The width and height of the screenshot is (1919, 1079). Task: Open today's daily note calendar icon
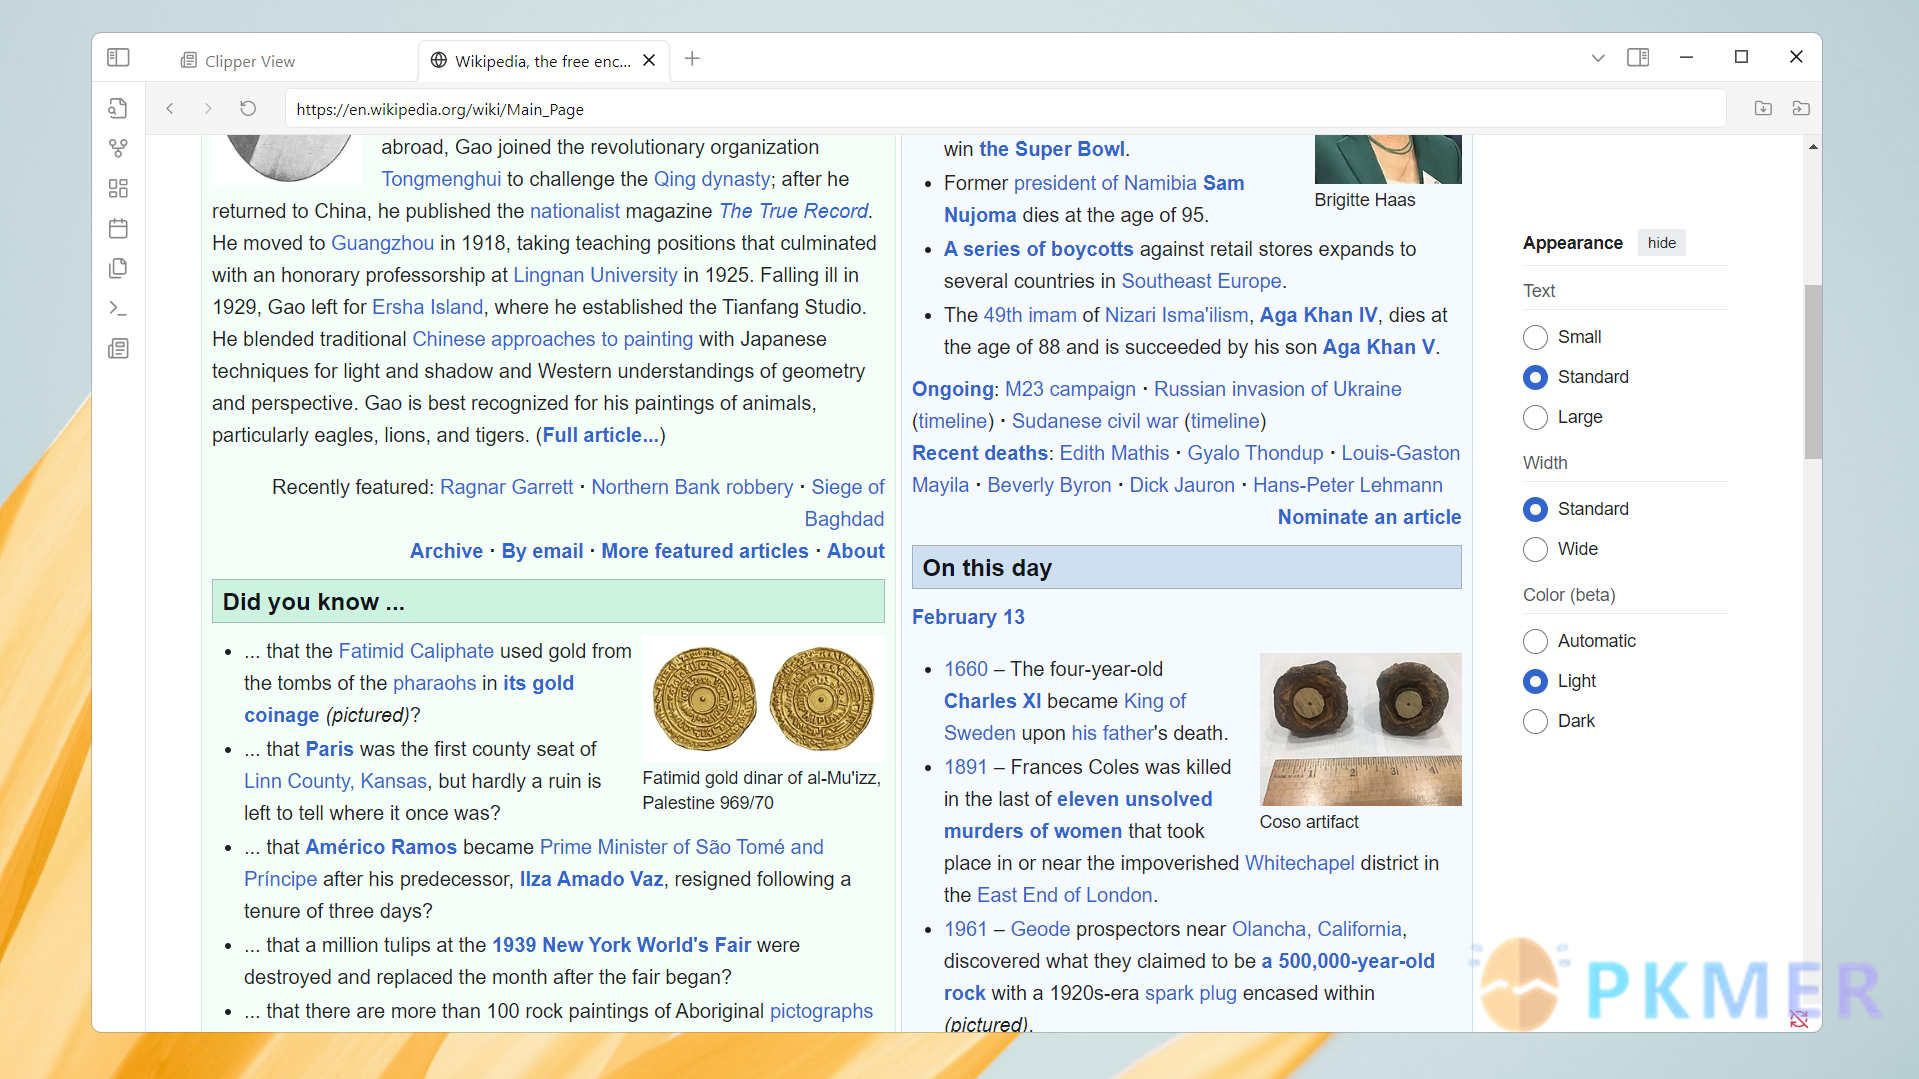tap(118, 228)
